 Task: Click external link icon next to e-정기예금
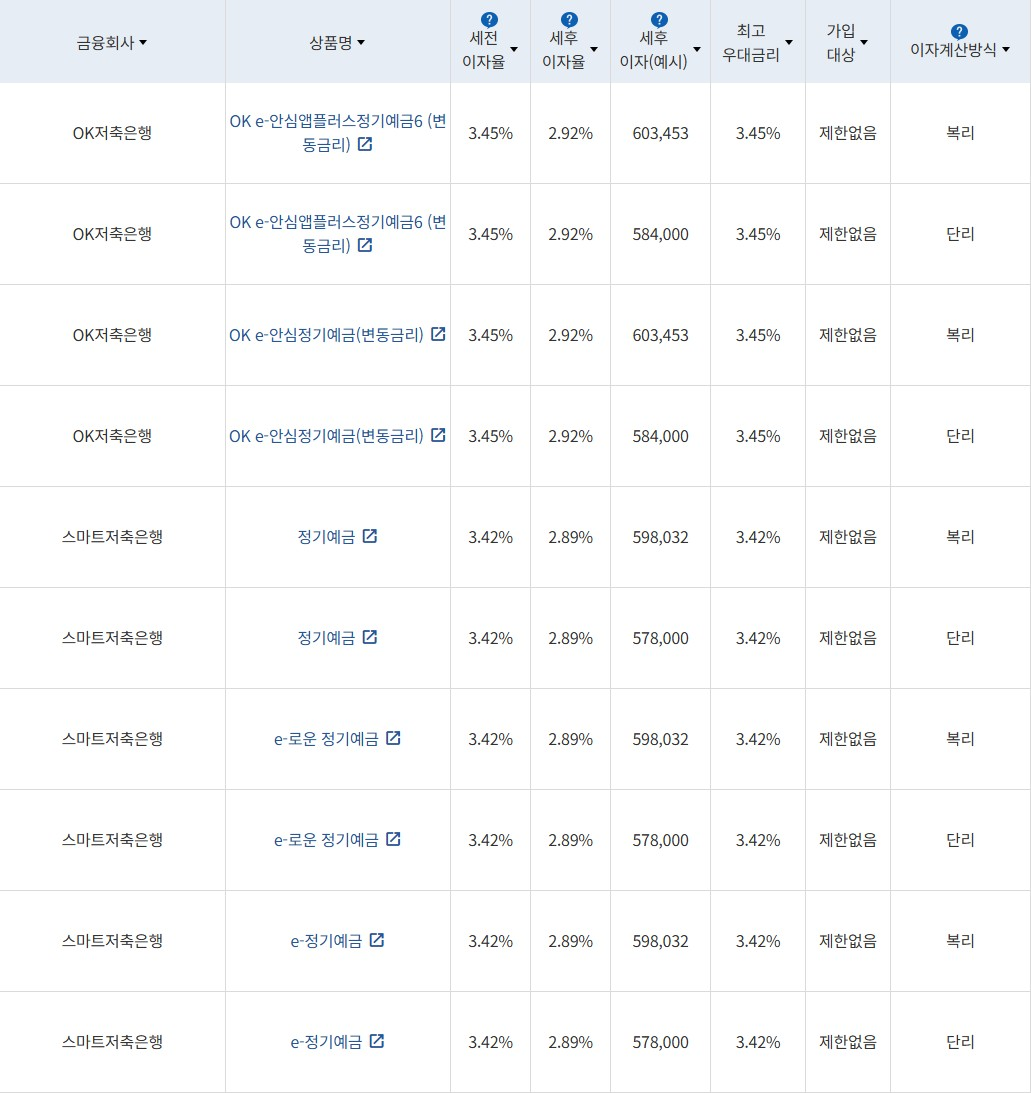377,940
